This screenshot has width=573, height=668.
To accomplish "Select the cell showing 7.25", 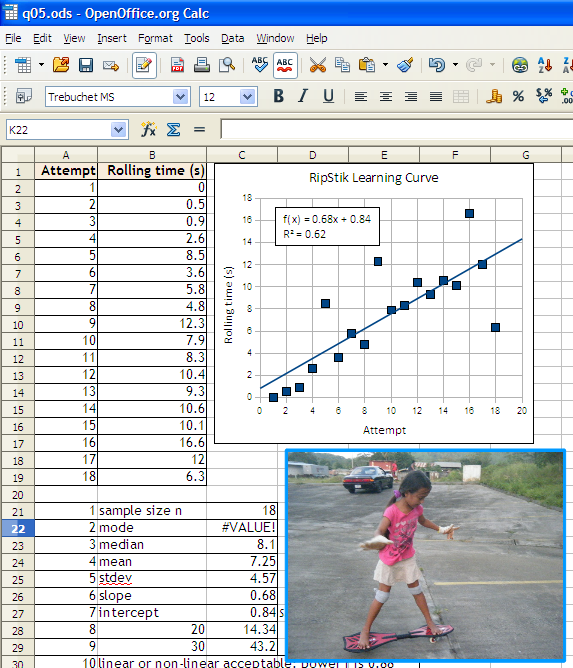I will [242, 561].
